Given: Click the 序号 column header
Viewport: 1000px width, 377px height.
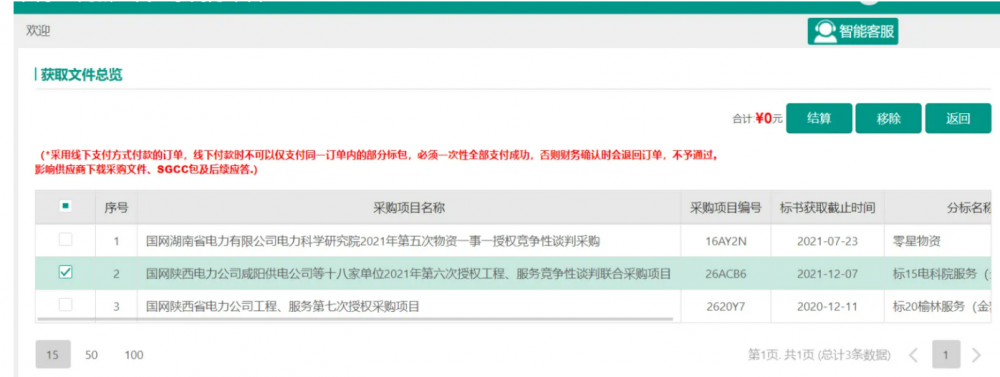Looking at the screenshot, I should tap(116, 207).
